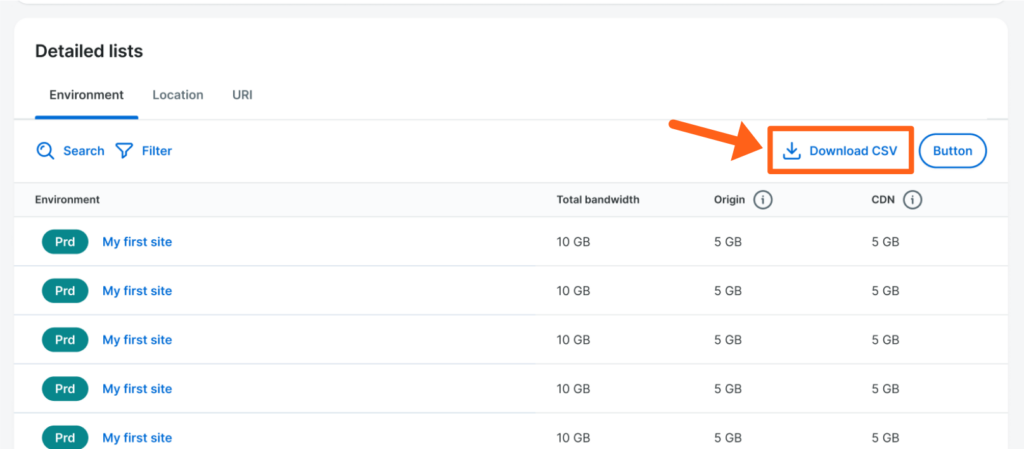Click the Prd badge in third row
The image size is (1024, 449).
click(65, 340)
